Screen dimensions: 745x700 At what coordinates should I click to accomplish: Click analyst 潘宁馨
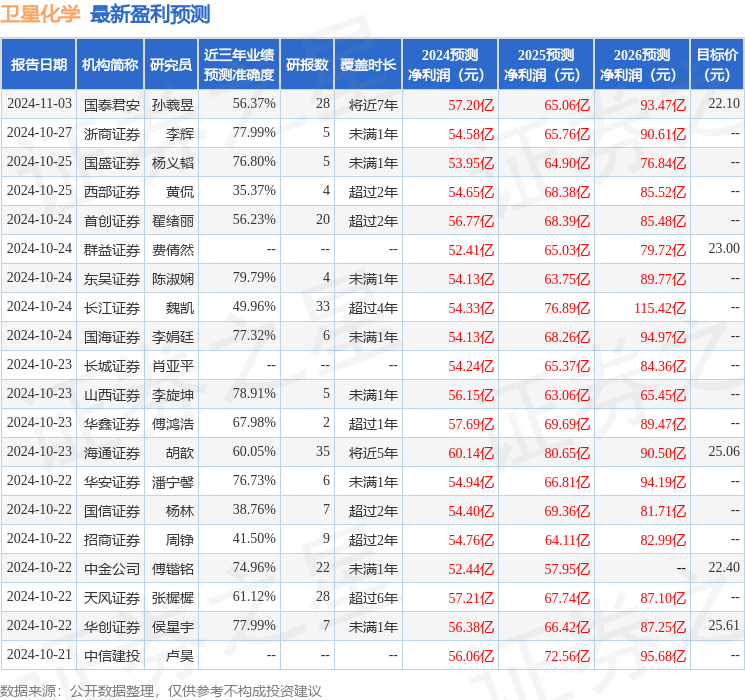(173, 482)
